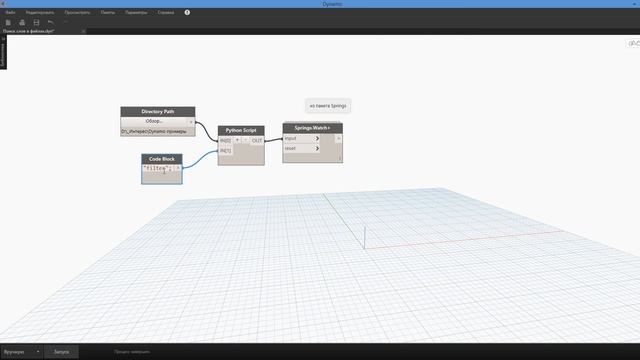Viewport: 640px width, 360px height.
Task: Select the Code Block node title
Action: [x=162, y=159]
